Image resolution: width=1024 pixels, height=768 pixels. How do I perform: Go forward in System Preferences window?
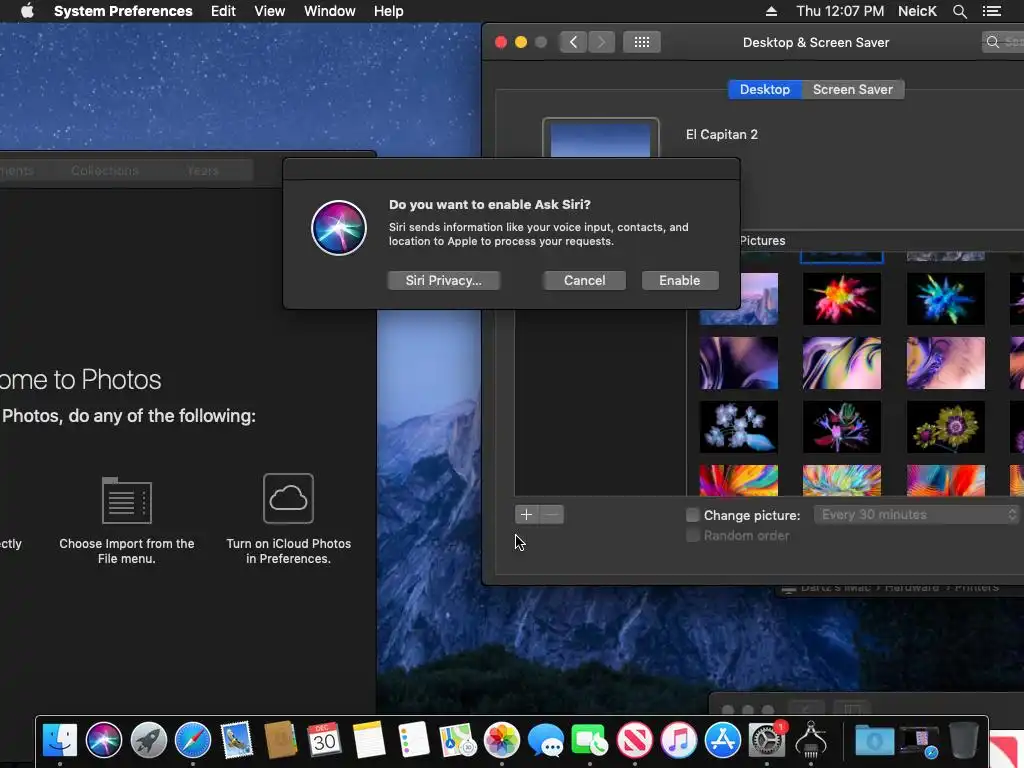pyautogui.click(x=601, y=42)
